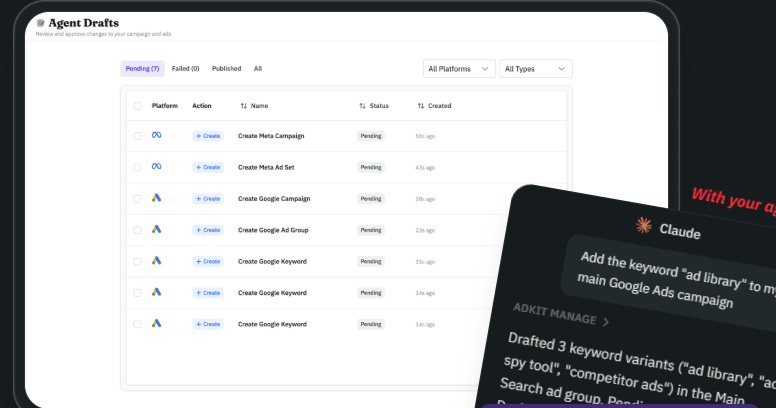The image size is (776, 408).
Task: Click the 'Agent Drafts' page title
Action: pyautogui.click(x=84, y=23)
